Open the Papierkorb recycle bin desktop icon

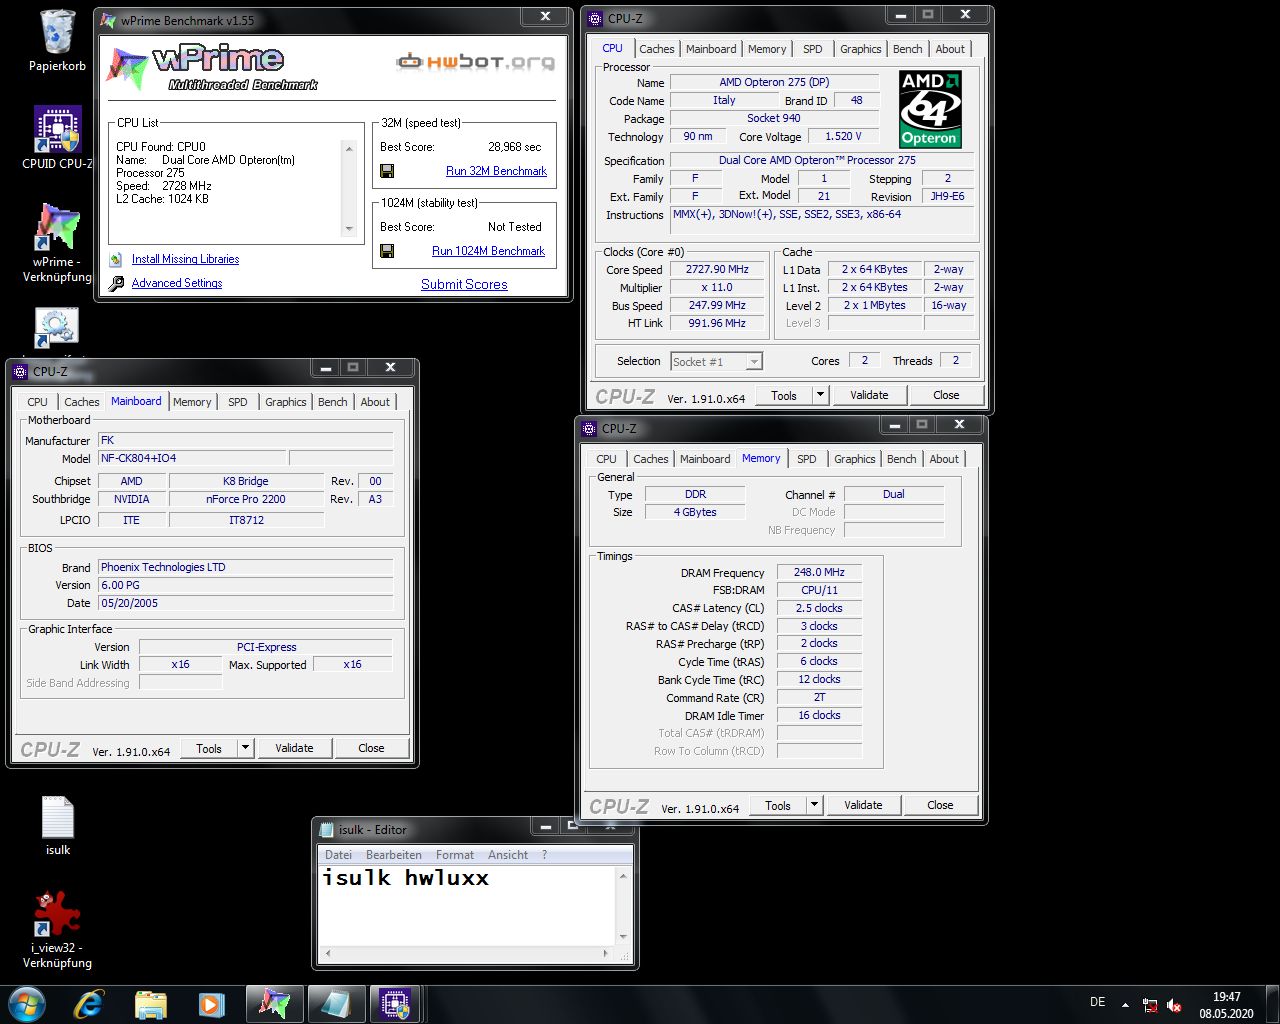click(x=58, y=42)
